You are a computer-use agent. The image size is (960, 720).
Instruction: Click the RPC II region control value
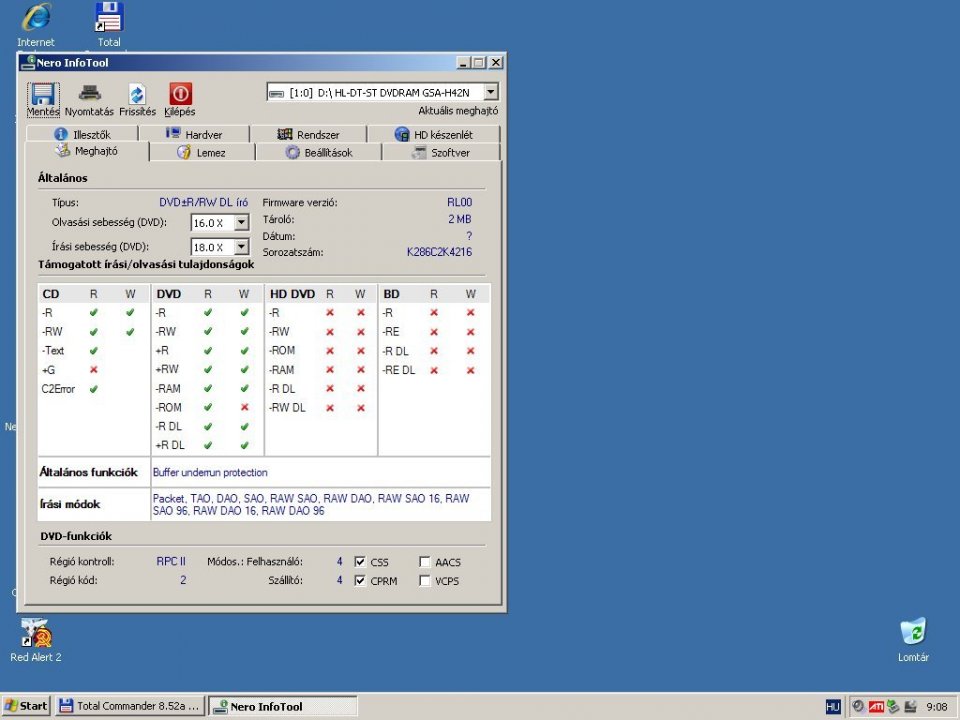(171, 561)
